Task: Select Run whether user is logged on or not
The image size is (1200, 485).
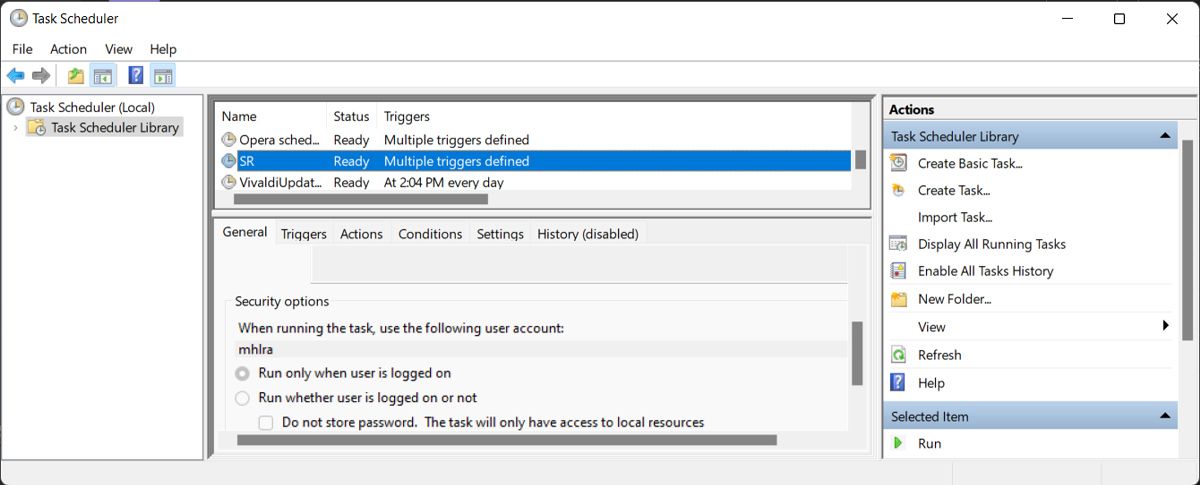Action: pos(242,398)
